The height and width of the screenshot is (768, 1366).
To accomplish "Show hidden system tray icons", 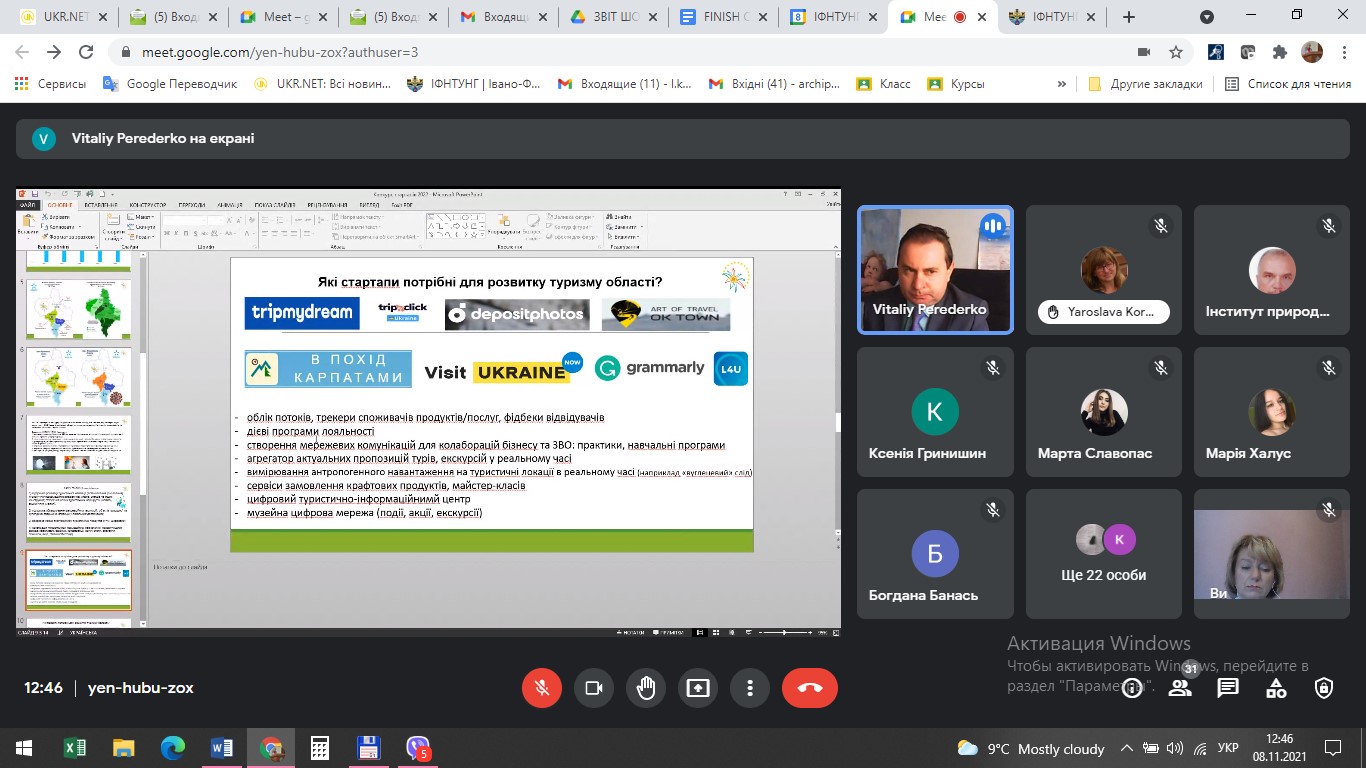I will click(x=1127, y=748).
